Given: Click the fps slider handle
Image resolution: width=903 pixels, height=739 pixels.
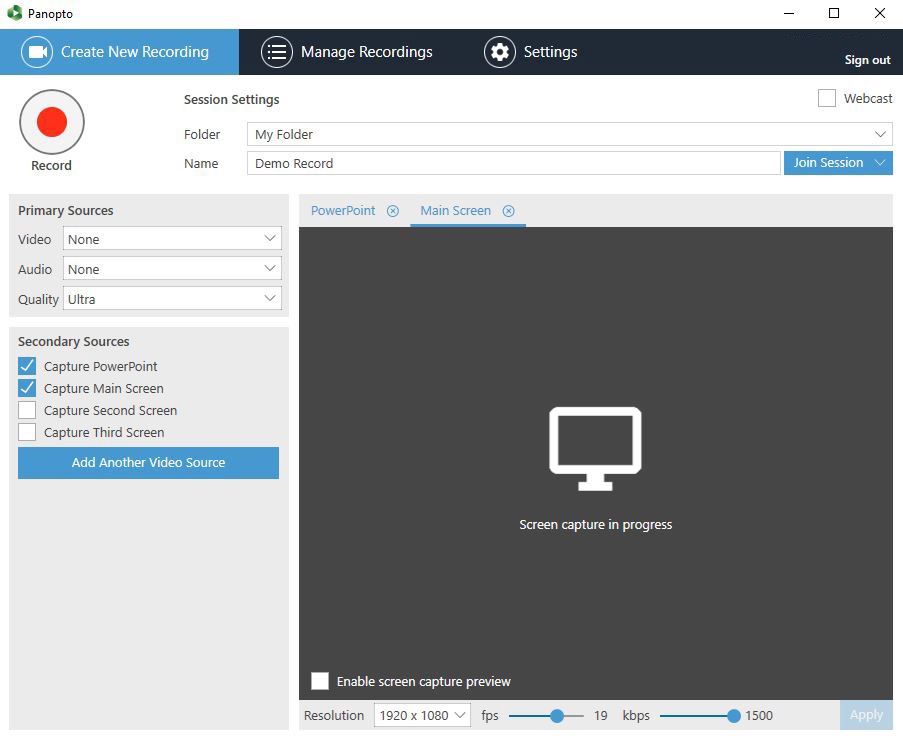Looking at the screenshot, I should (x=557, y=715).
